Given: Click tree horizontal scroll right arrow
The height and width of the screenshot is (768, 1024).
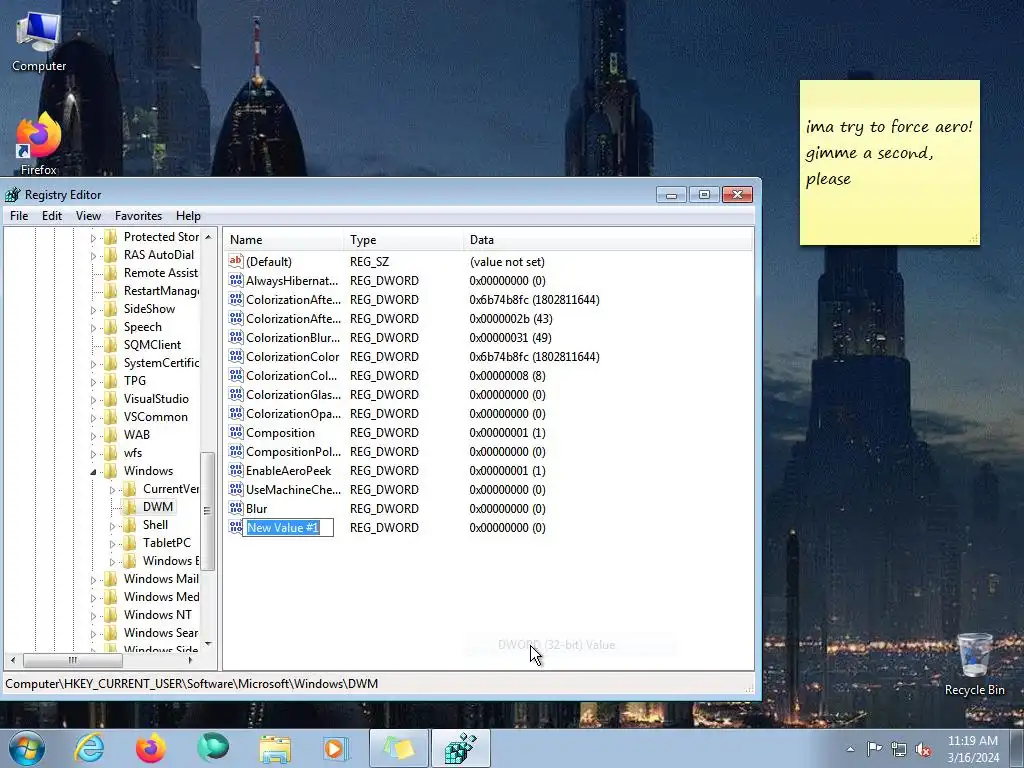Looking at the screenshot, I should click(190, 660).
